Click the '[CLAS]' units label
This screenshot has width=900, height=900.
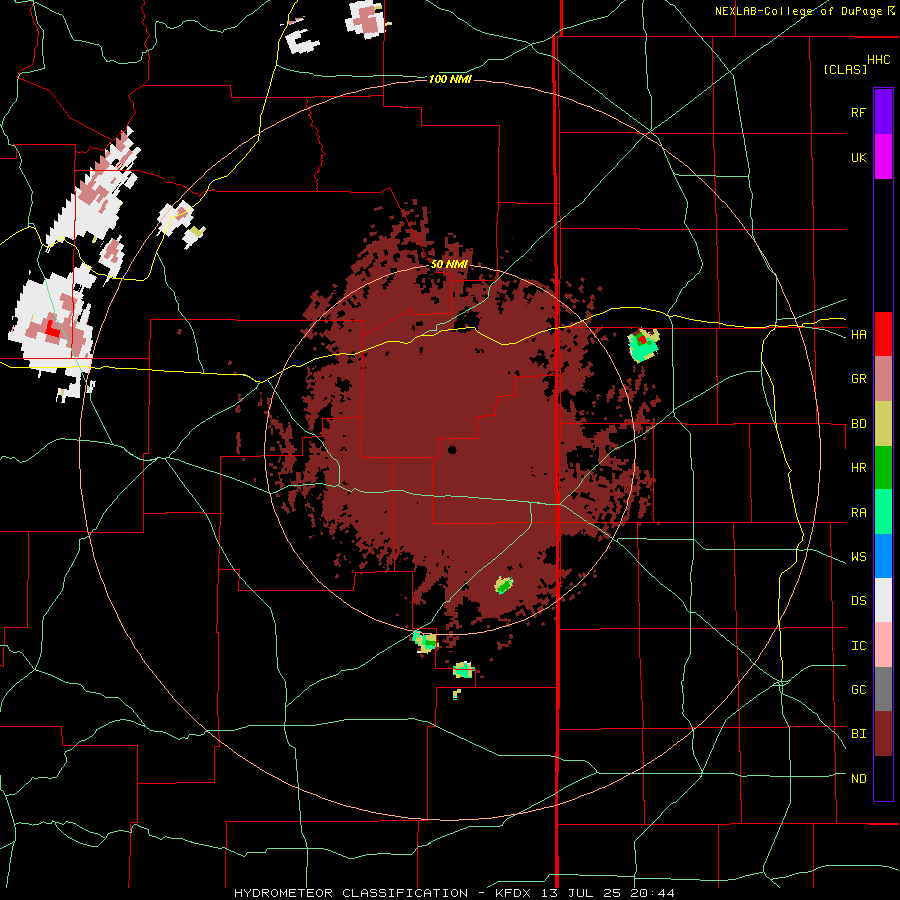tap(845, 69)
